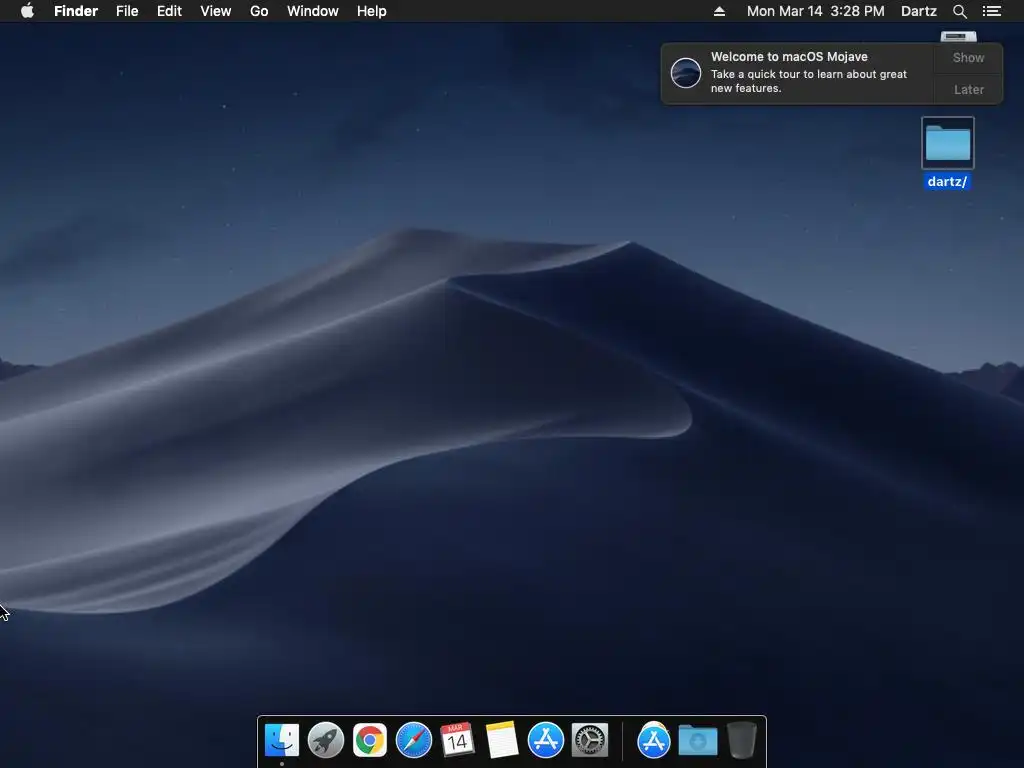
Task: Click the Mojave notification thumbnail icon
Action: pos(686,72)
